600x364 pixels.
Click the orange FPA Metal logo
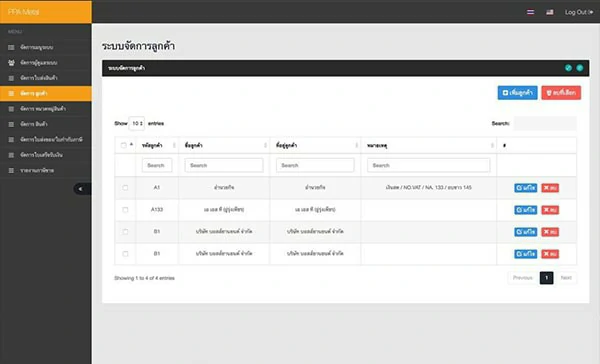46,12
